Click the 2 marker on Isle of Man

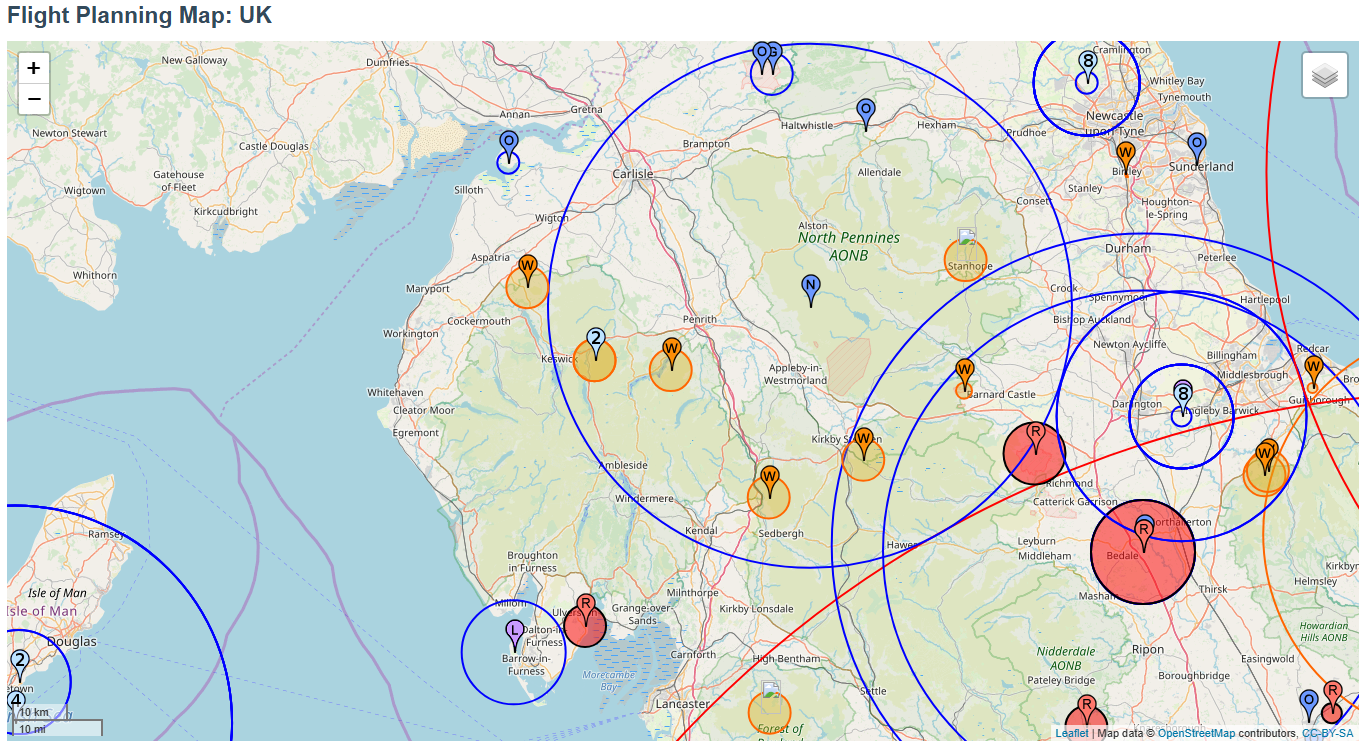(x=19, y=665)
